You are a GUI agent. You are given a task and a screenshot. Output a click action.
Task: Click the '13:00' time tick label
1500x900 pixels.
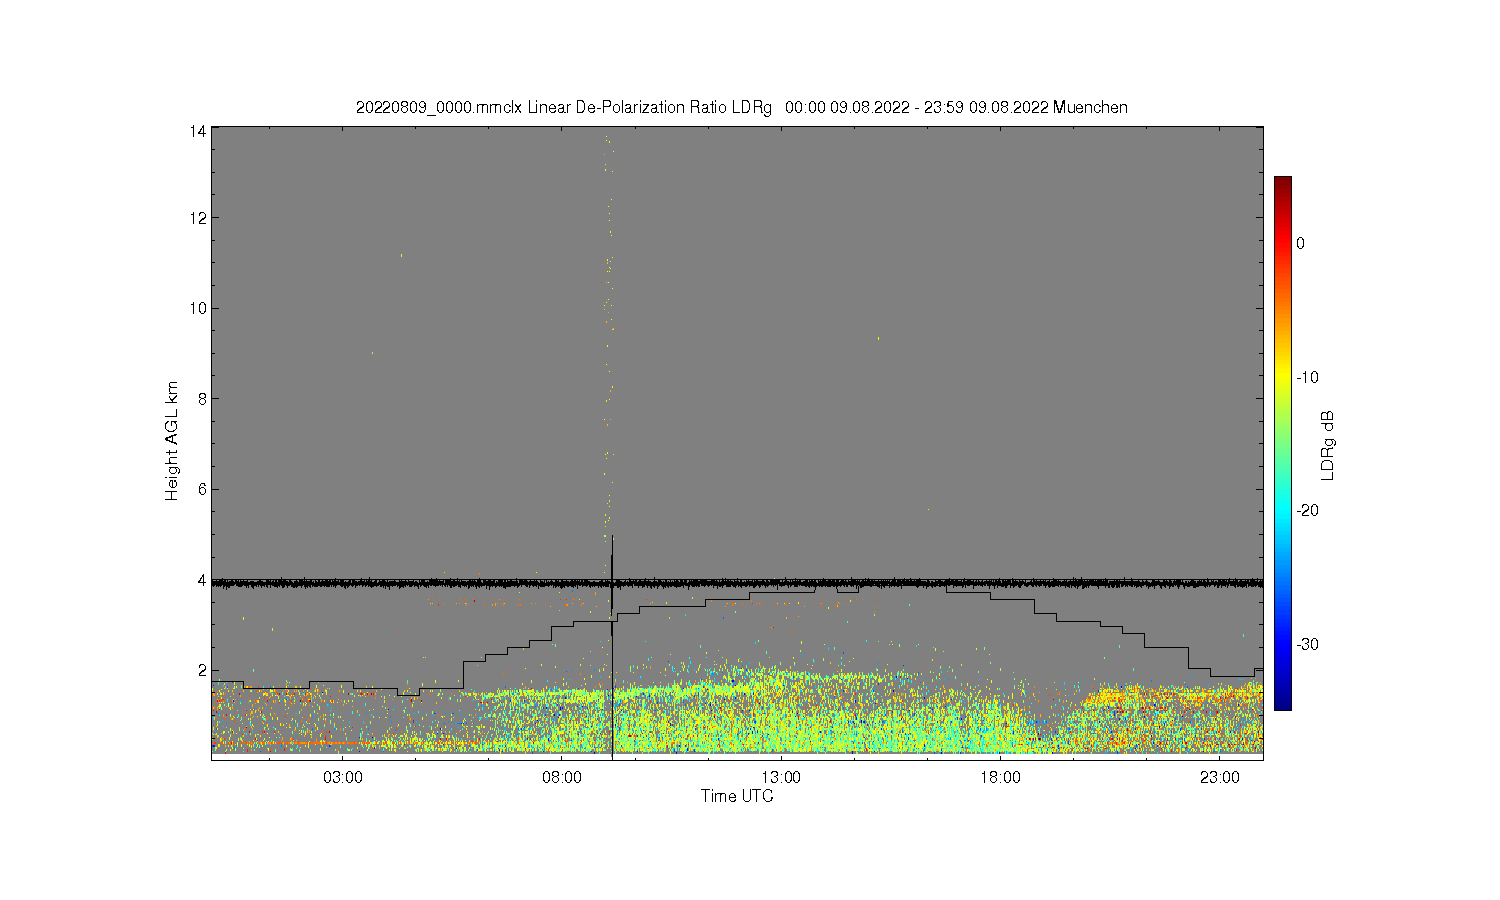tap(781, 777)
